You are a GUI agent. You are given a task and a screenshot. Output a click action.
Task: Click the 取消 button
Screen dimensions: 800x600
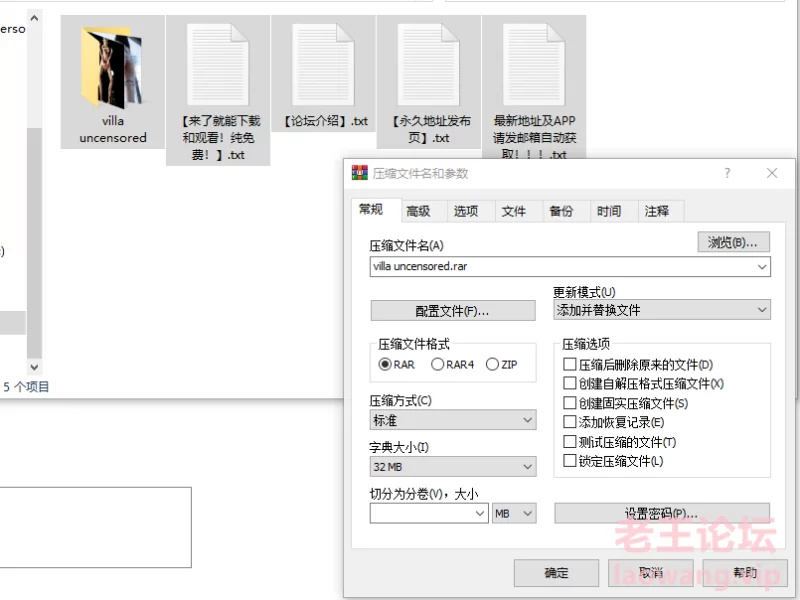[x=651, y=573]
